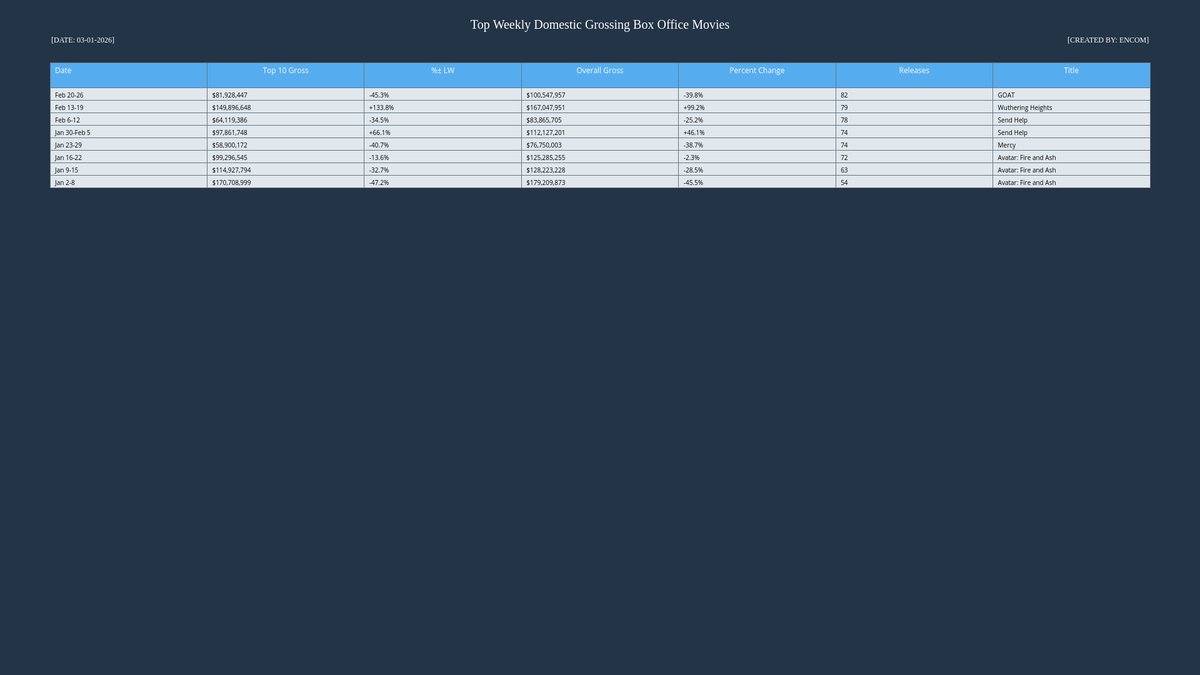Pick the -40.7% LW change cell
Screen dimensions: 1200x675
(442, 145)
